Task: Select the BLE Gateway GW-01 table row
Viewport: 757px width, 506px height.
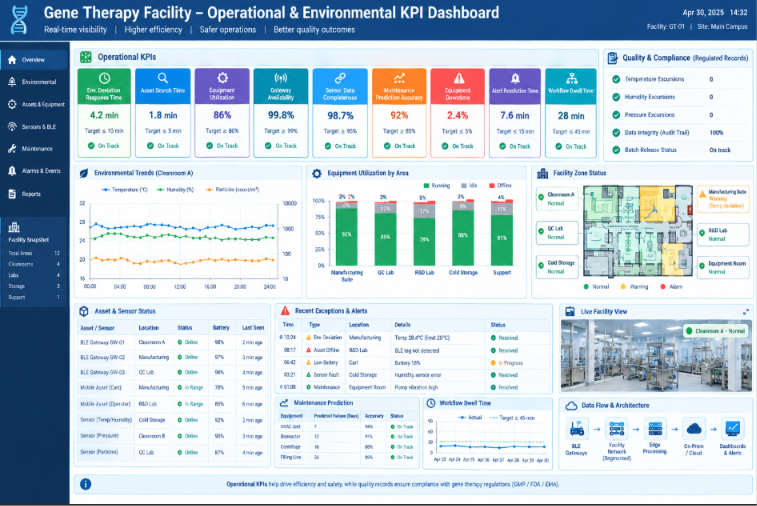Action: tap(172, 342)
